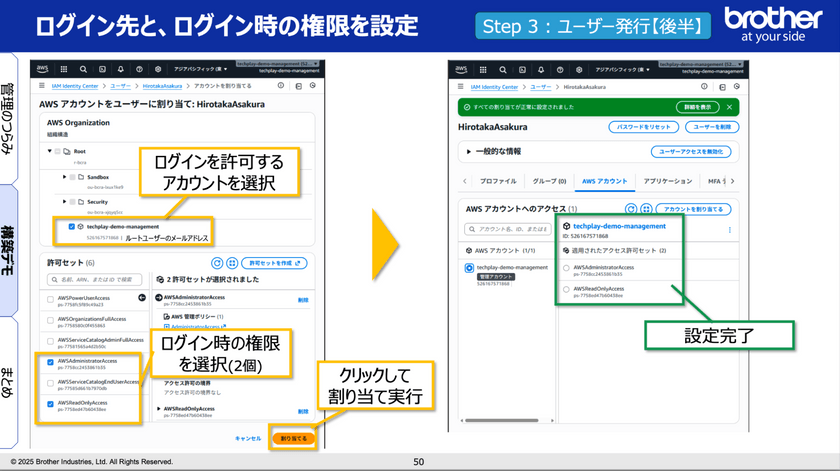
Task: Refresh the 許可セット list
Action: coord(218,262)
